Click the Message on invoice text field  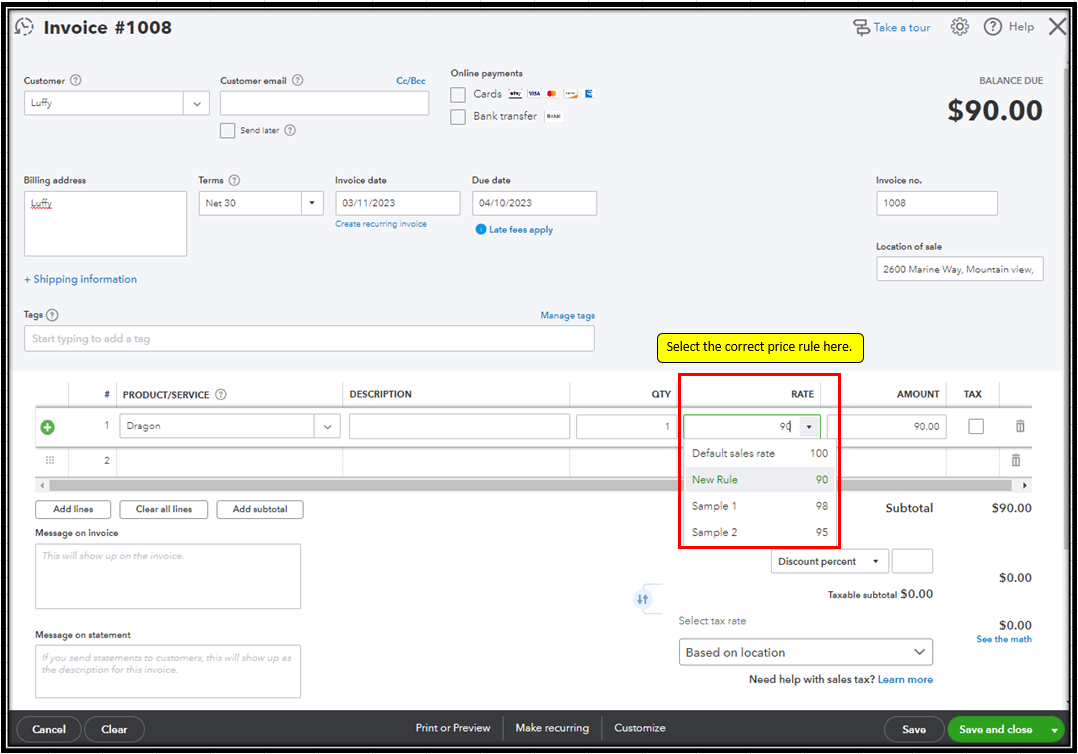point(168,576)
